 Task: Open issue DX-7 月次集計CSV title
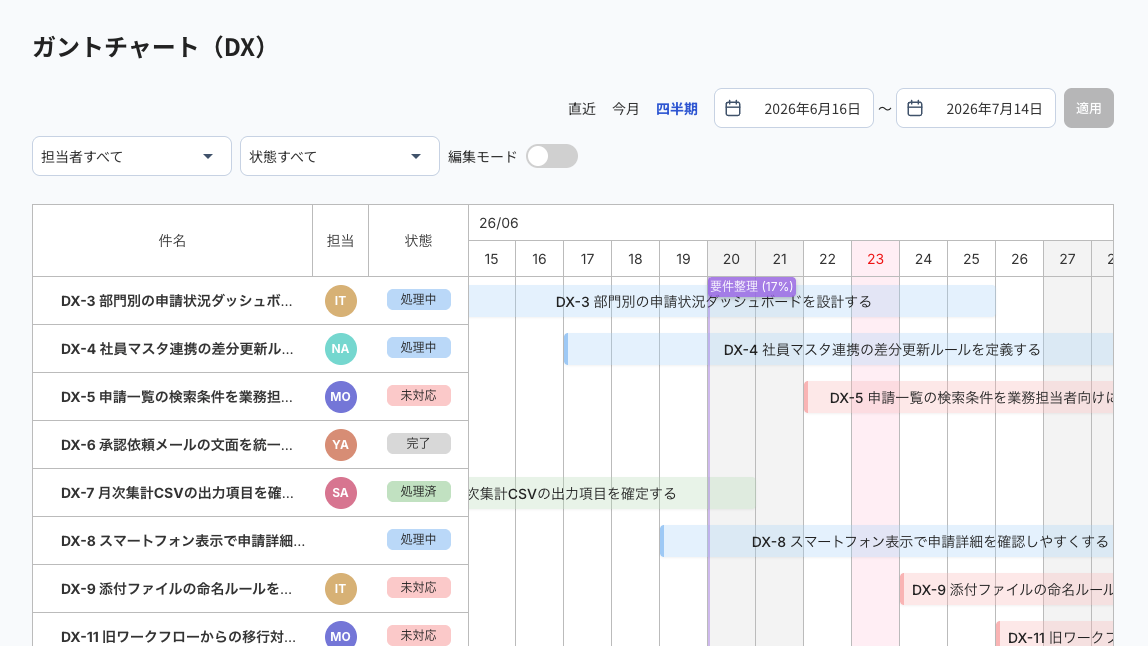tap(177, 493)
